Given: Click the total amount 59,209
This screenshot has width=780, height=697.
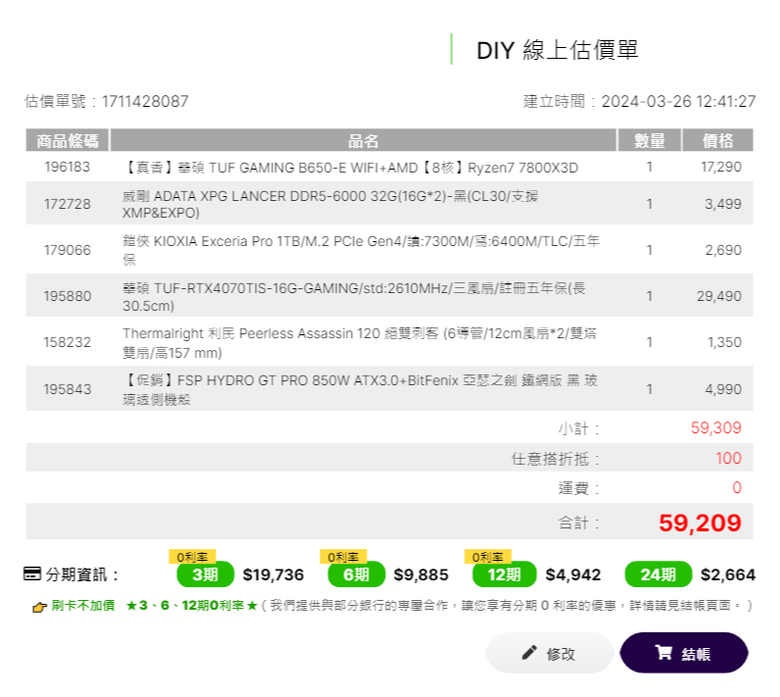Looking at the screenshot, I should tap(700, 522).
